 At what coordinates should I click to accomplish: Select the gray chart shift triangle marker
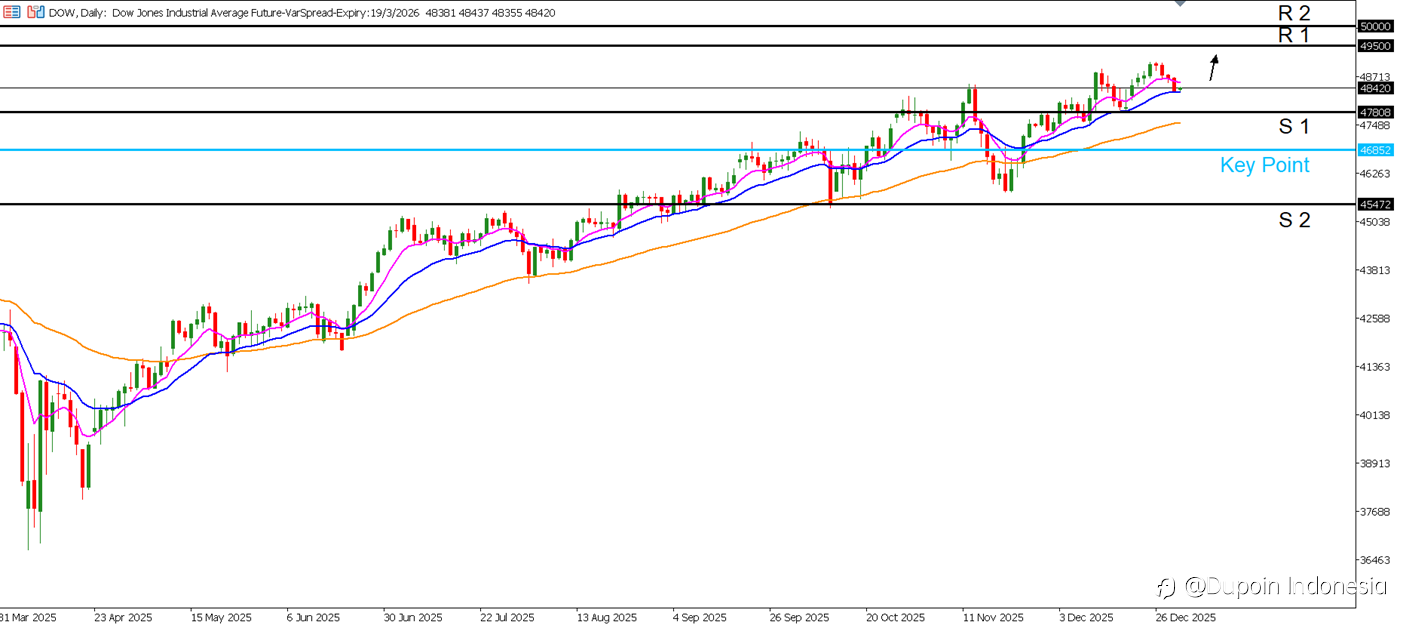pyautogui.click(x=1180, y=3)
